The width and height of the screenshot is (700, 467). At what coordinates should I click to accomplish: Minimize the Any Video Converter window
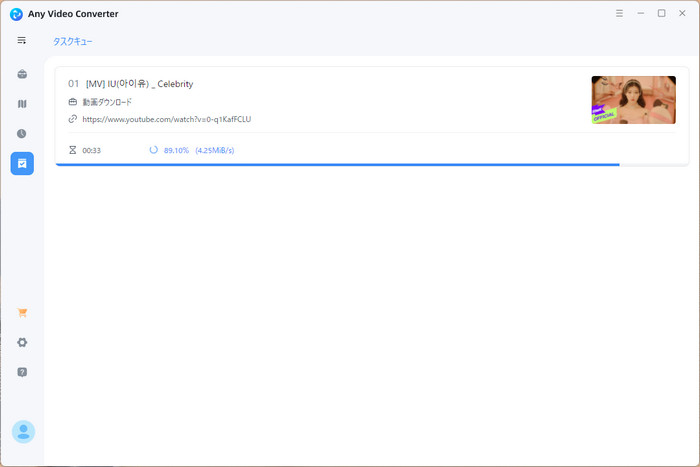click(640, 14)
